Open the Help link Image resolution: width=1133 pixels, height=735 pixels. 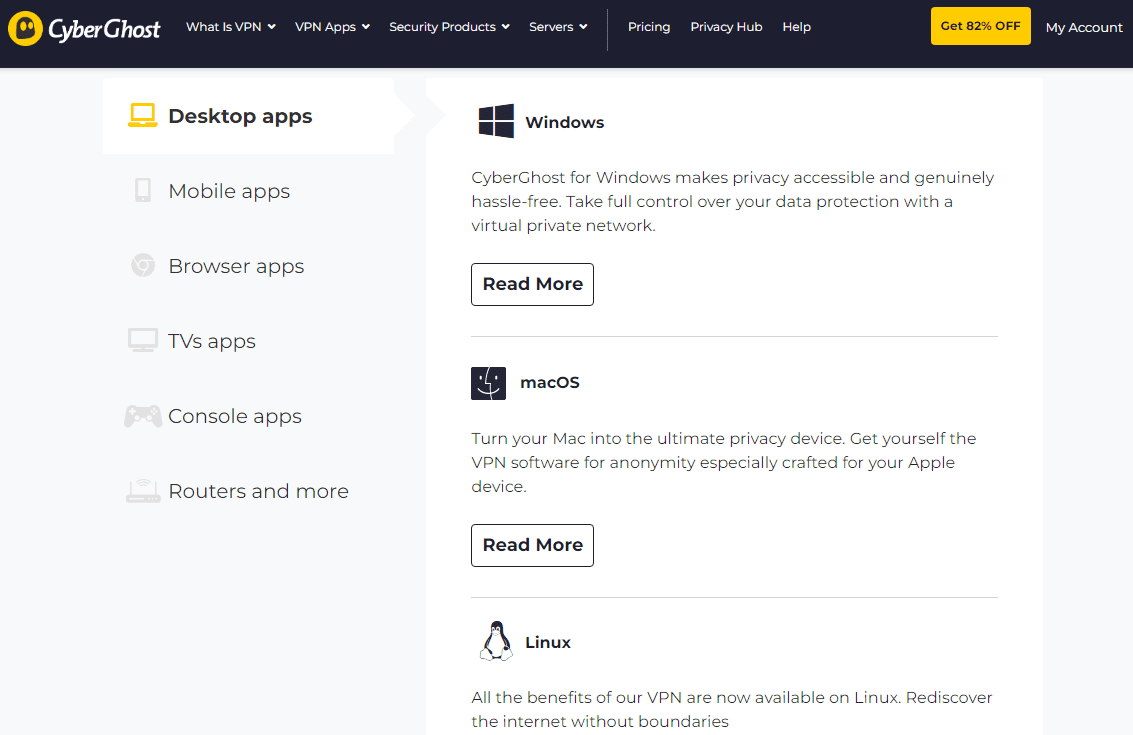[x=796, y=27]
